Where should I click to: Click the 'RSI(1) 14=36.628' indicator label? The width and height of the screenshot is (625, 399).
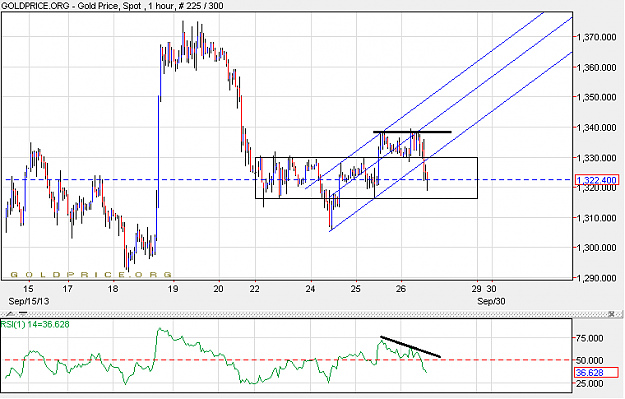click(x=35, y=324)
